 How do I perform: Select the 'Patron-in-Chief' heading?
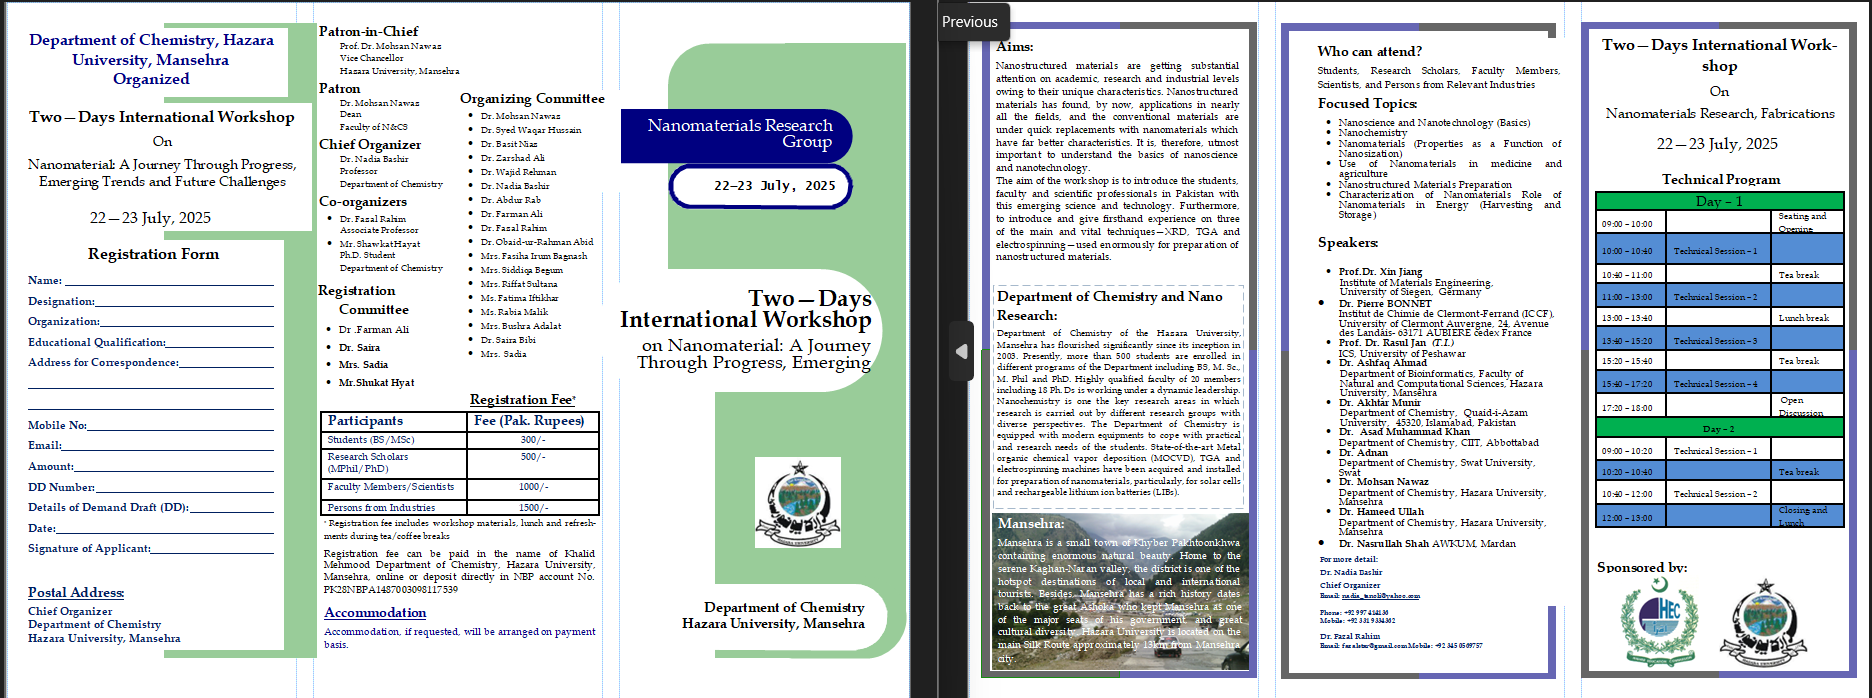pos(368,32)
